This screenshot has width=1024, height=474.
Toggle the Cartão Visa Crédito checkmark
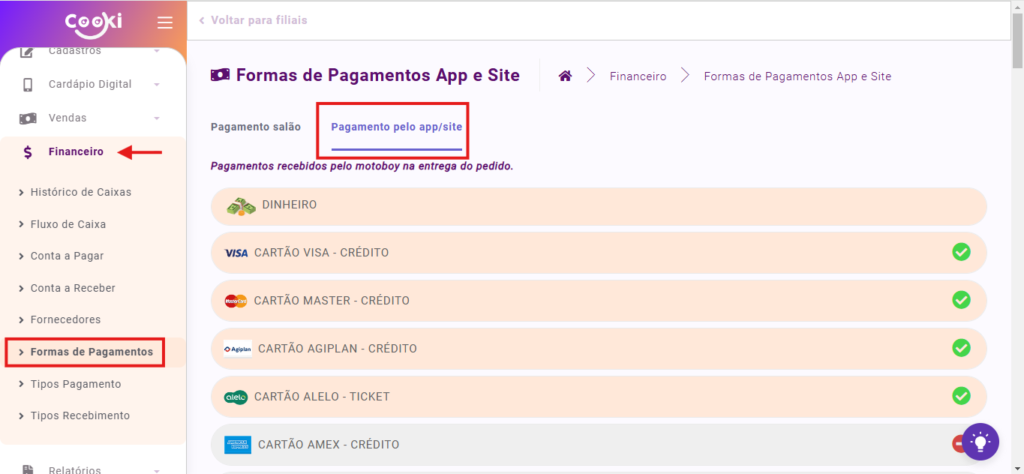(961, 252)
